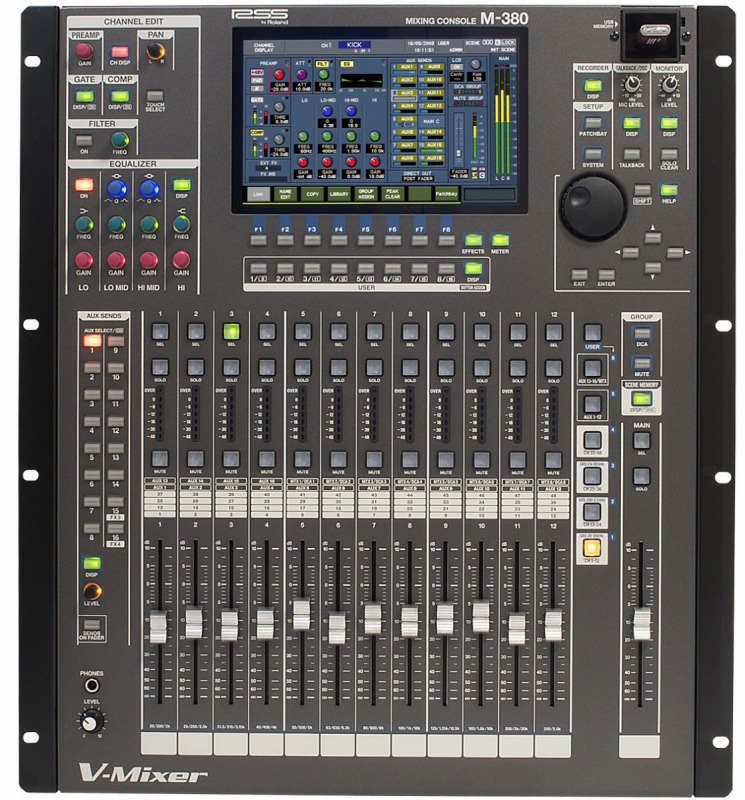745x800 pixels.
Task: Click the FILTER FREQ knob
Action: click(x=119, y=140)
